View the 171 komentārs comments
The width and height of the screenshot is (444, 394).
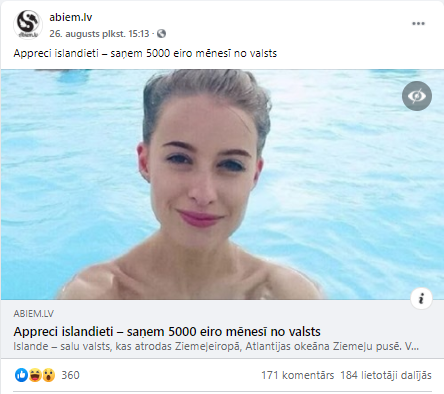(297, 375)
